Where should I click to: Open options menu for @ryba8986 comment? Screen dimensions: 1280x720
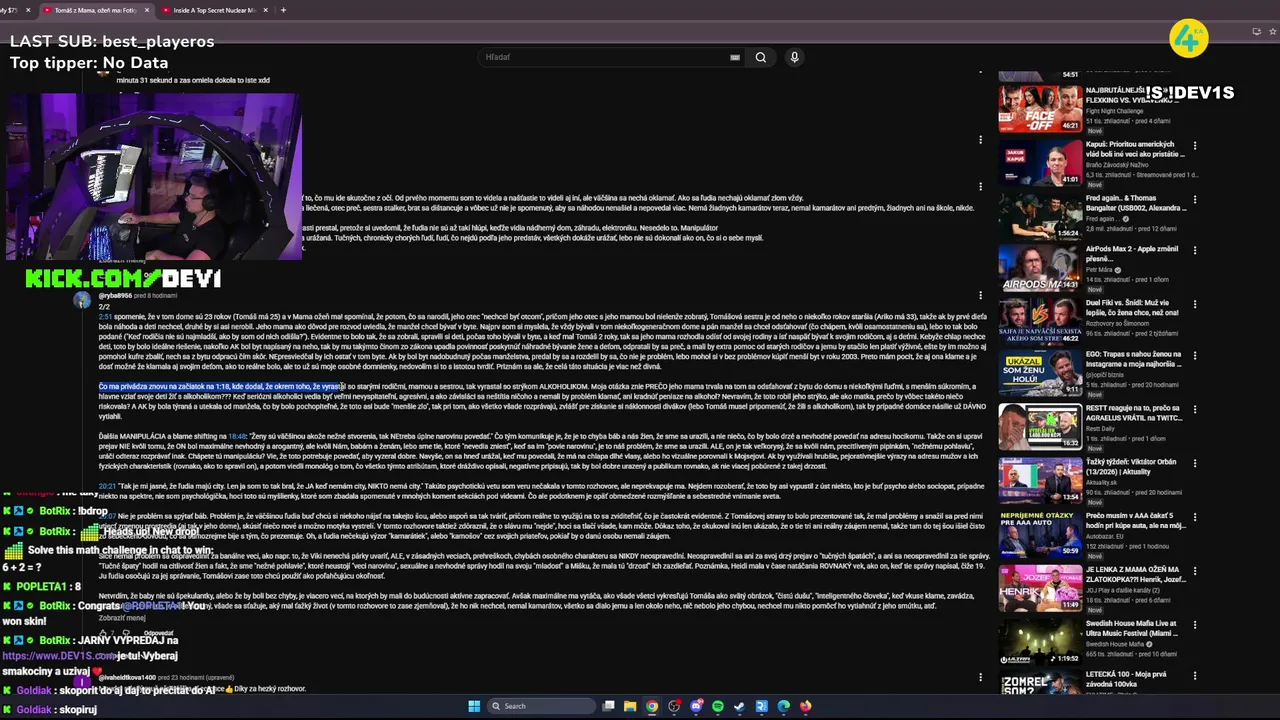tap(980, 295)
